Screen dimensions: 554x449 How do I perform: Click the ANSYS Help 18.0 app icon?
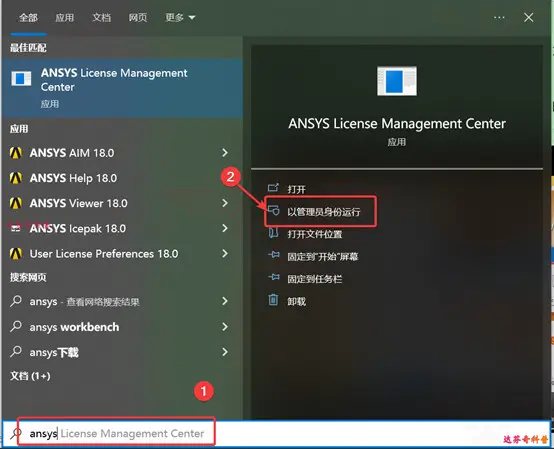coord(16,178)
